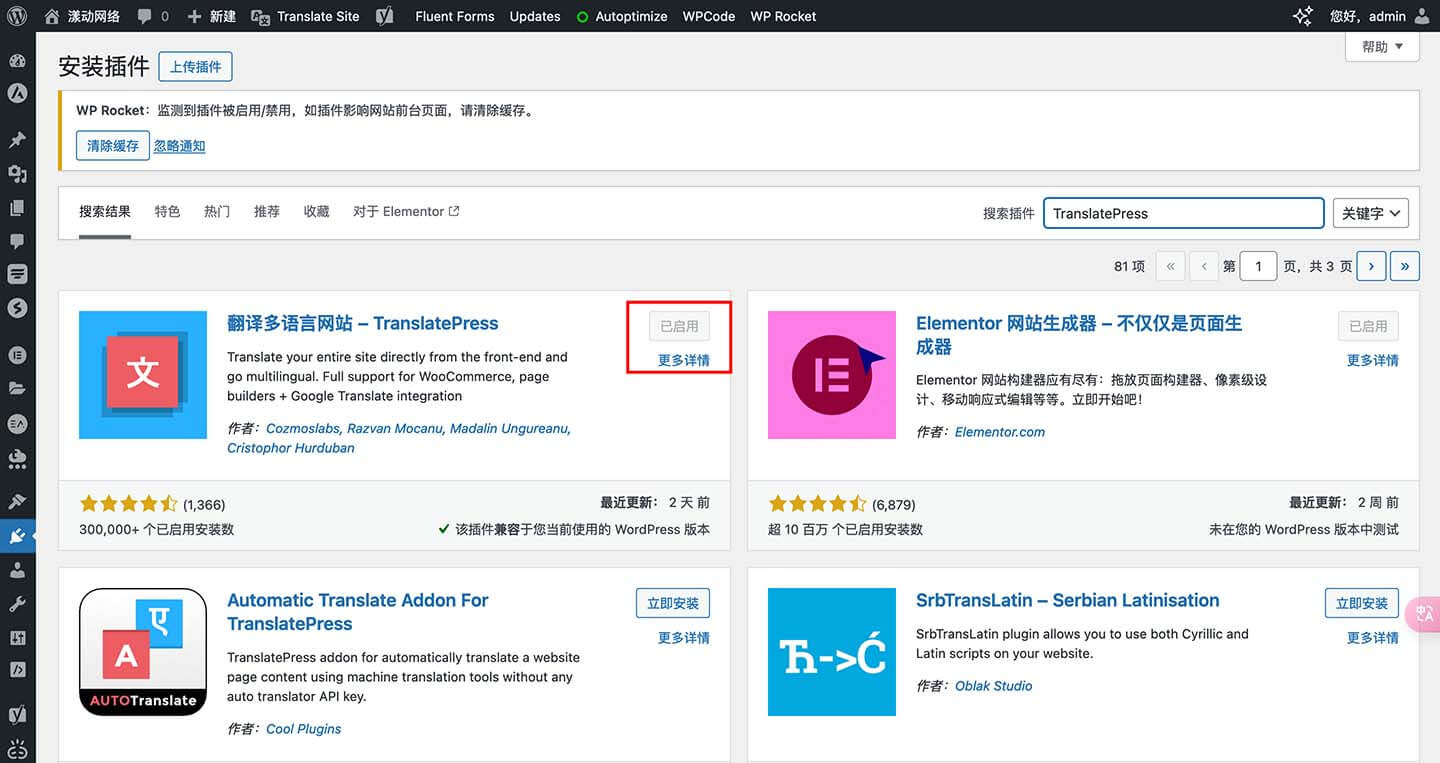Screen dimensions: 1440x763
Task: Open Autoptimize admin bar item
Action: click(x=622, y=16)
